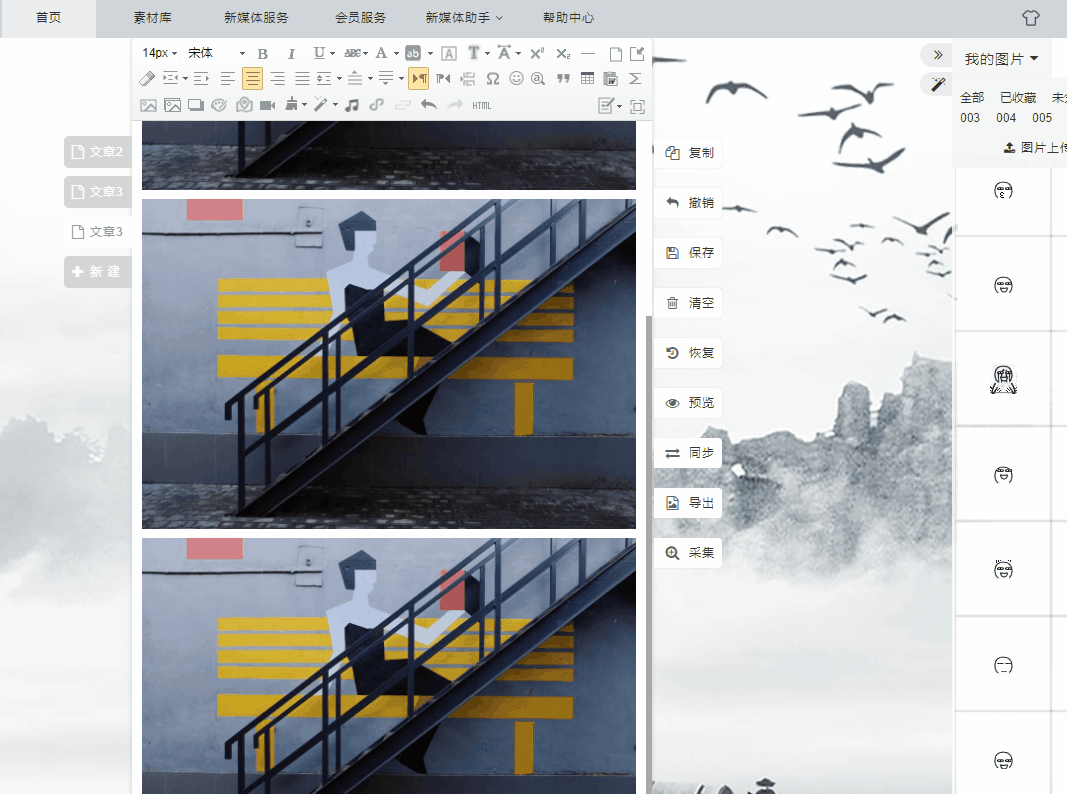Open 新媒体服务 menu
This screenshot has width=1067, height=794.
coord(256,18)
